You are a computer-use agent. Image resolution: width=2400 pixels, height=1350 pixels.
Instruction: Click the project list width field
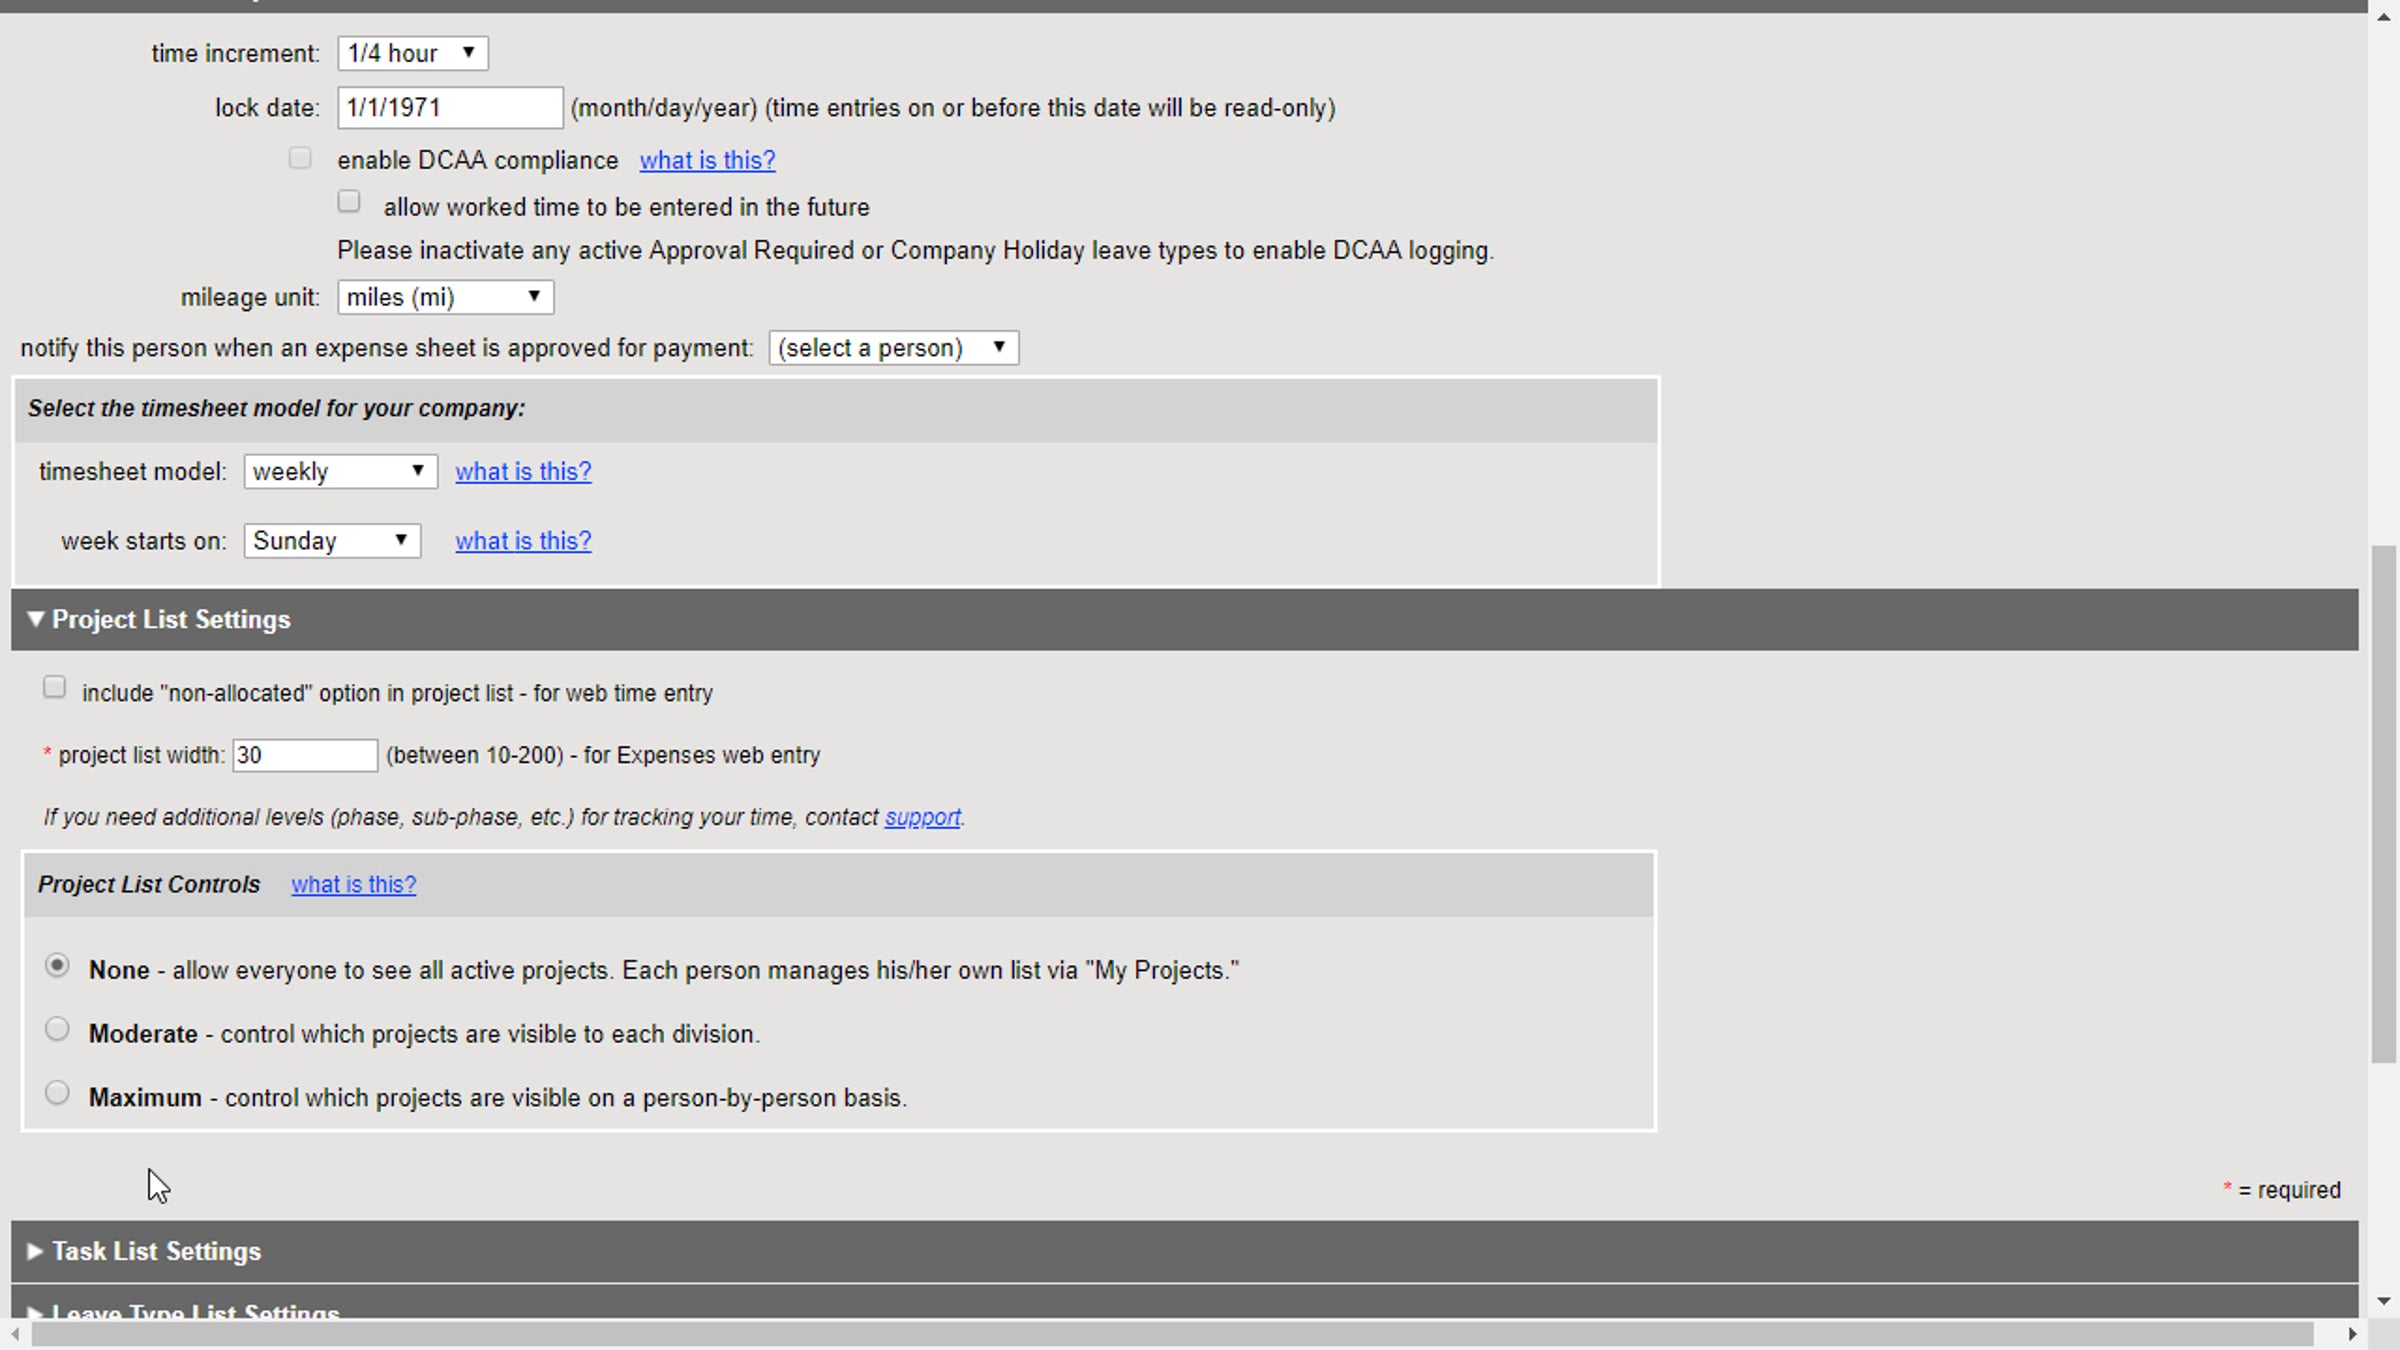pos(304,755)
